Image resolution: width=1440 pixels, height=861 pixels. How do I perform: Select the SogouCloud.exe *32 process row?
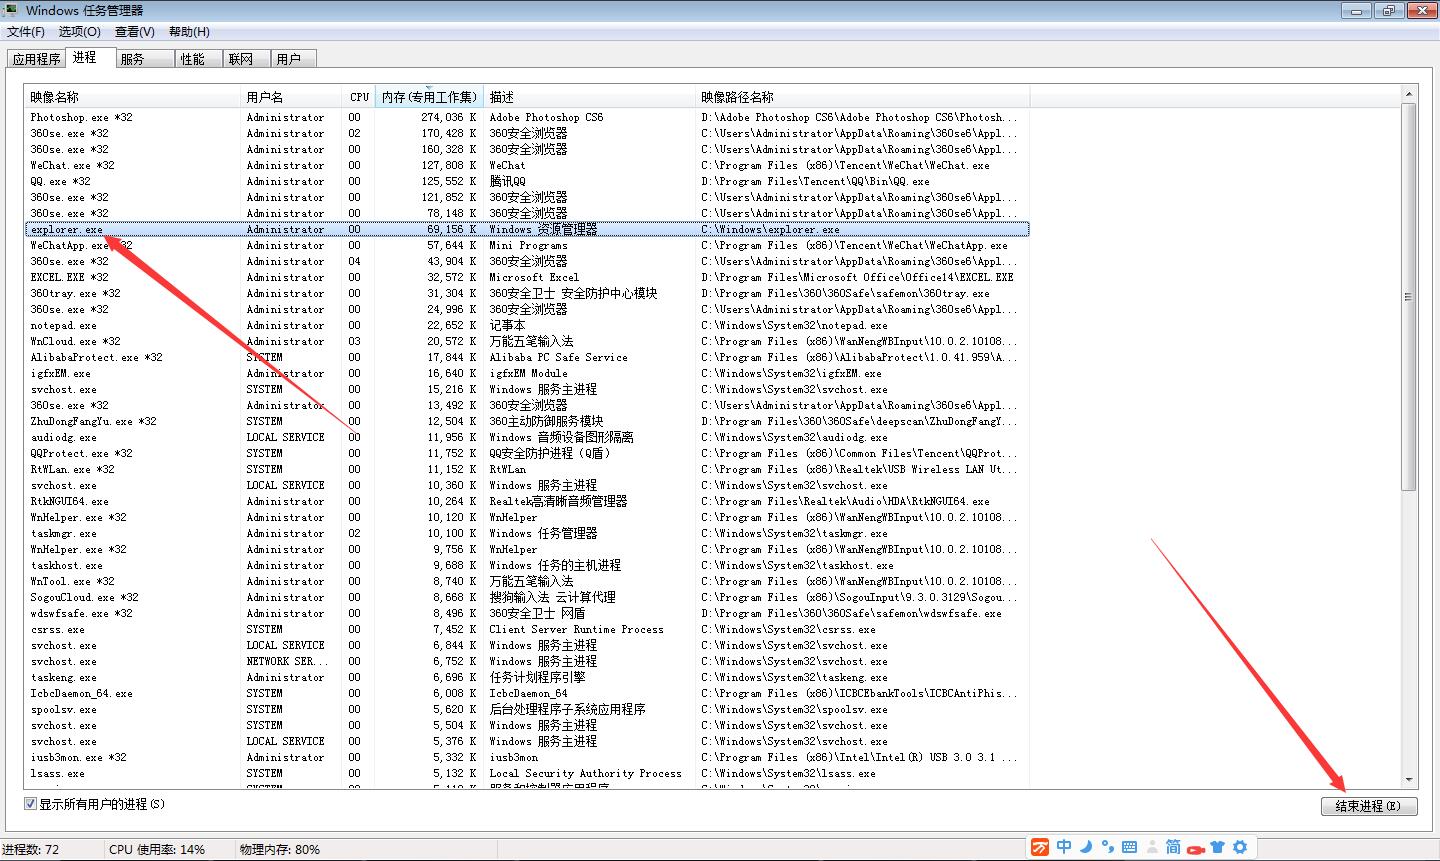coord(527,597)
